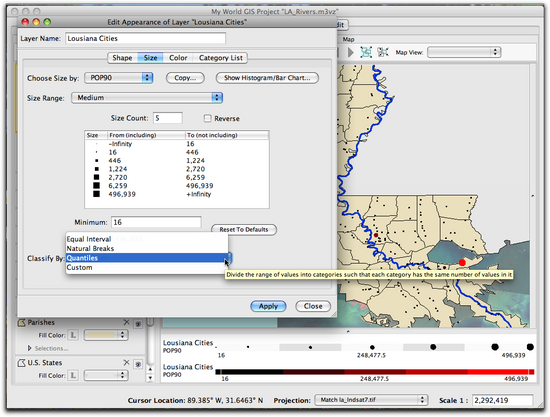Viewport: 550px width, 417px height.
Task: Click the '-Infinity' cell in size table
Action: (120, 144)
